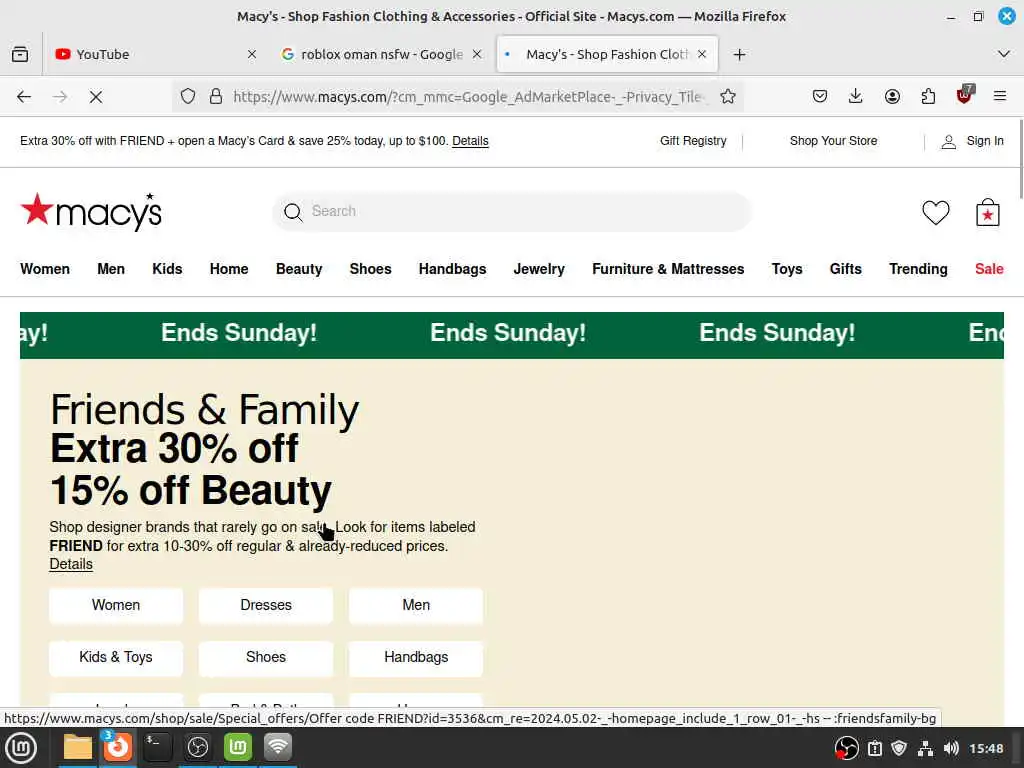Close the Macy's tab
This screenshot has height=768, width=1024.
pyautogui.click(x=702, y=54)
